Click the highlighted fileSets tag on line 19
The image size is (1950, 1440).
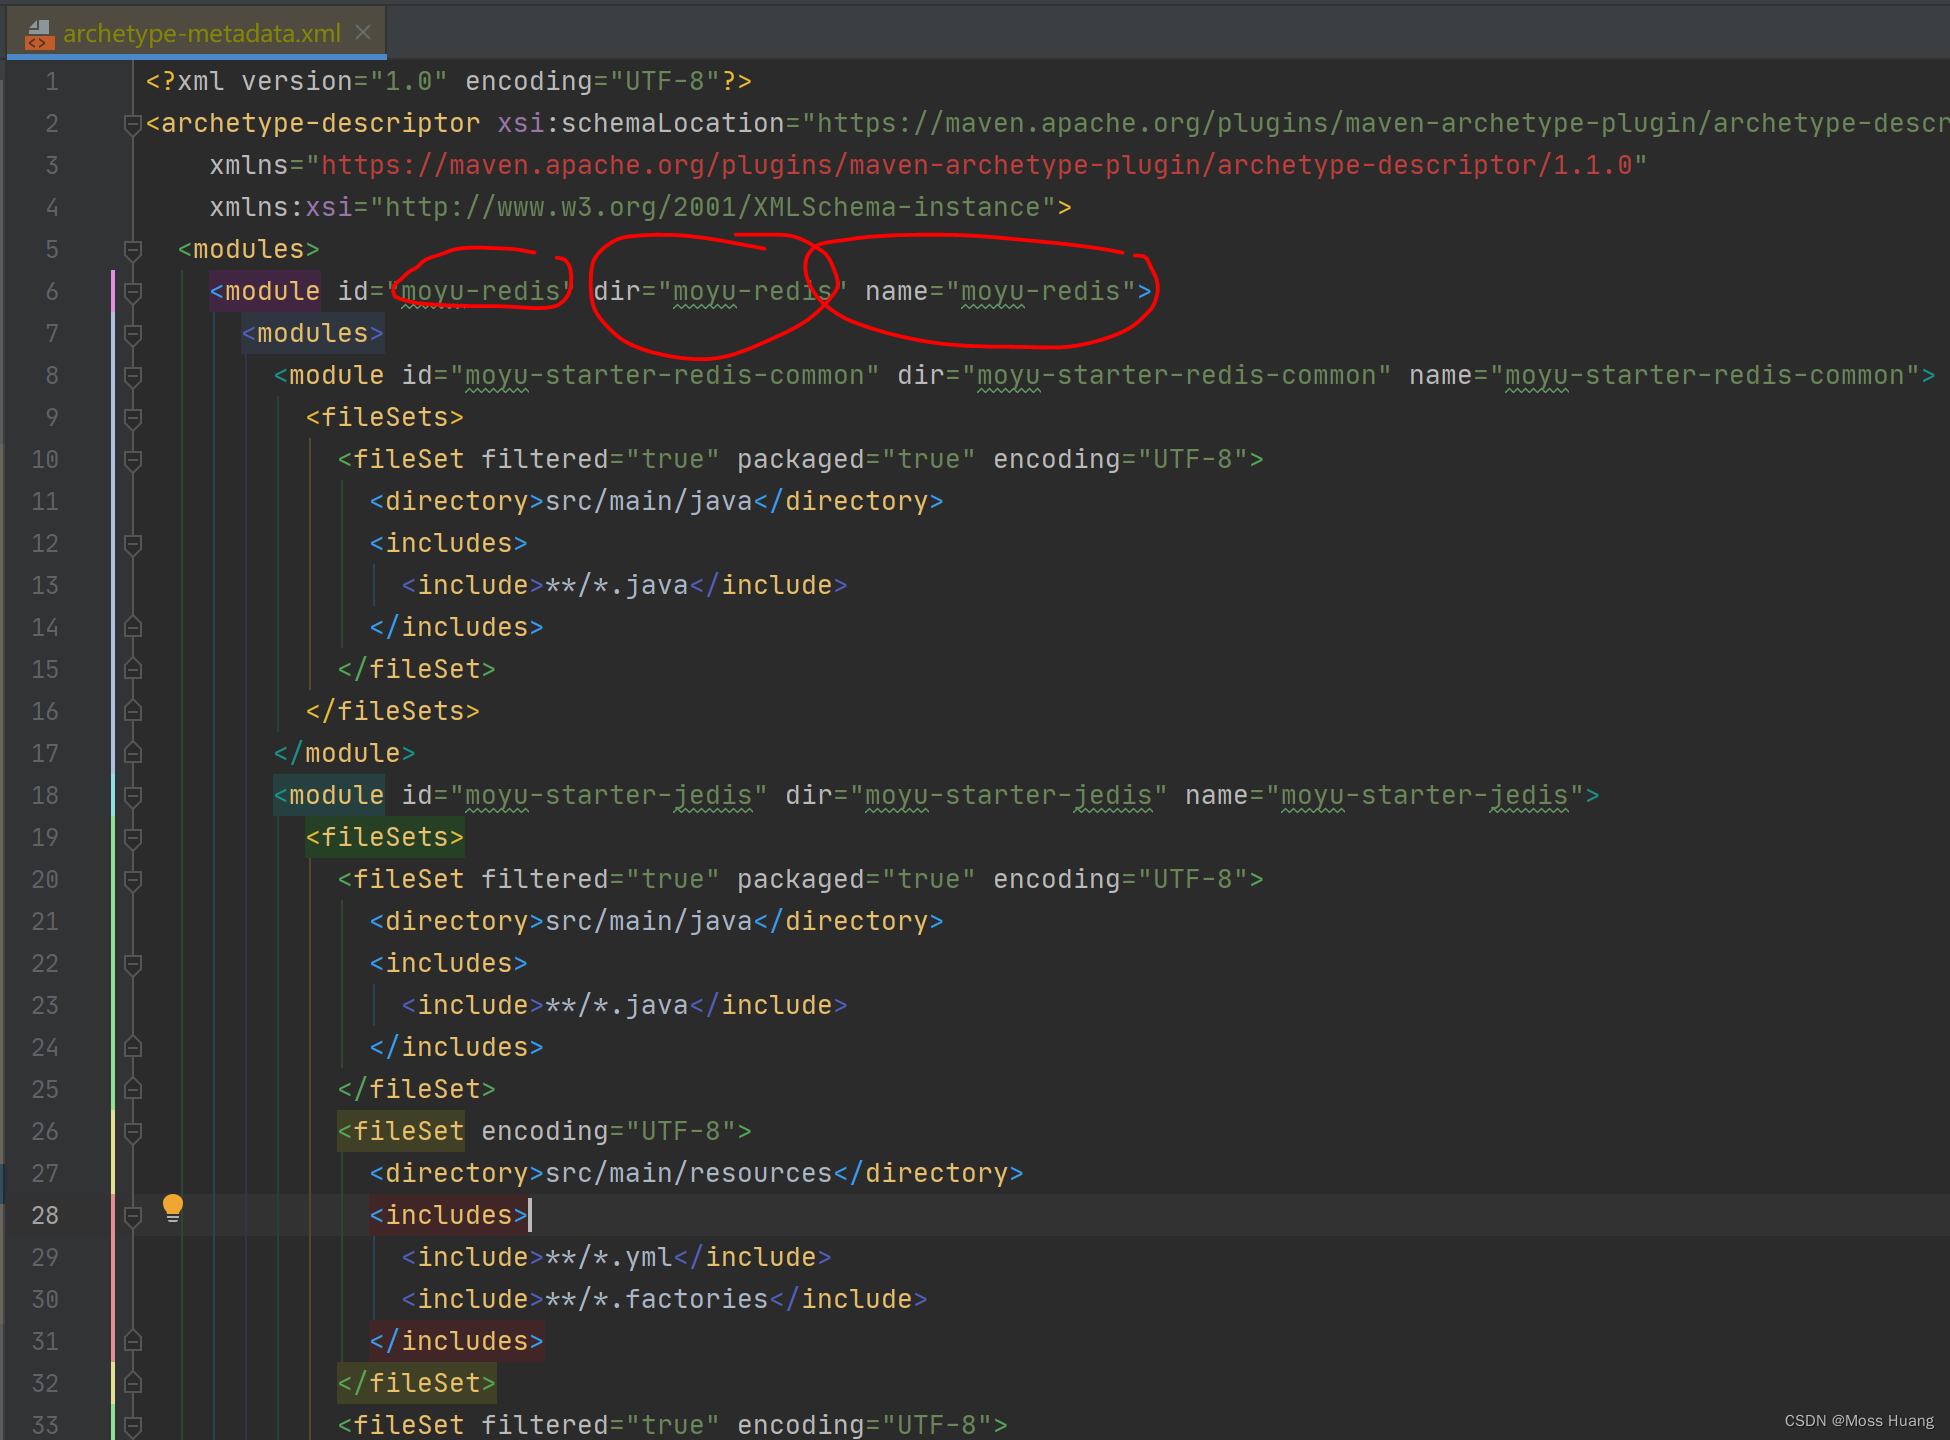(x=385, y=837)
